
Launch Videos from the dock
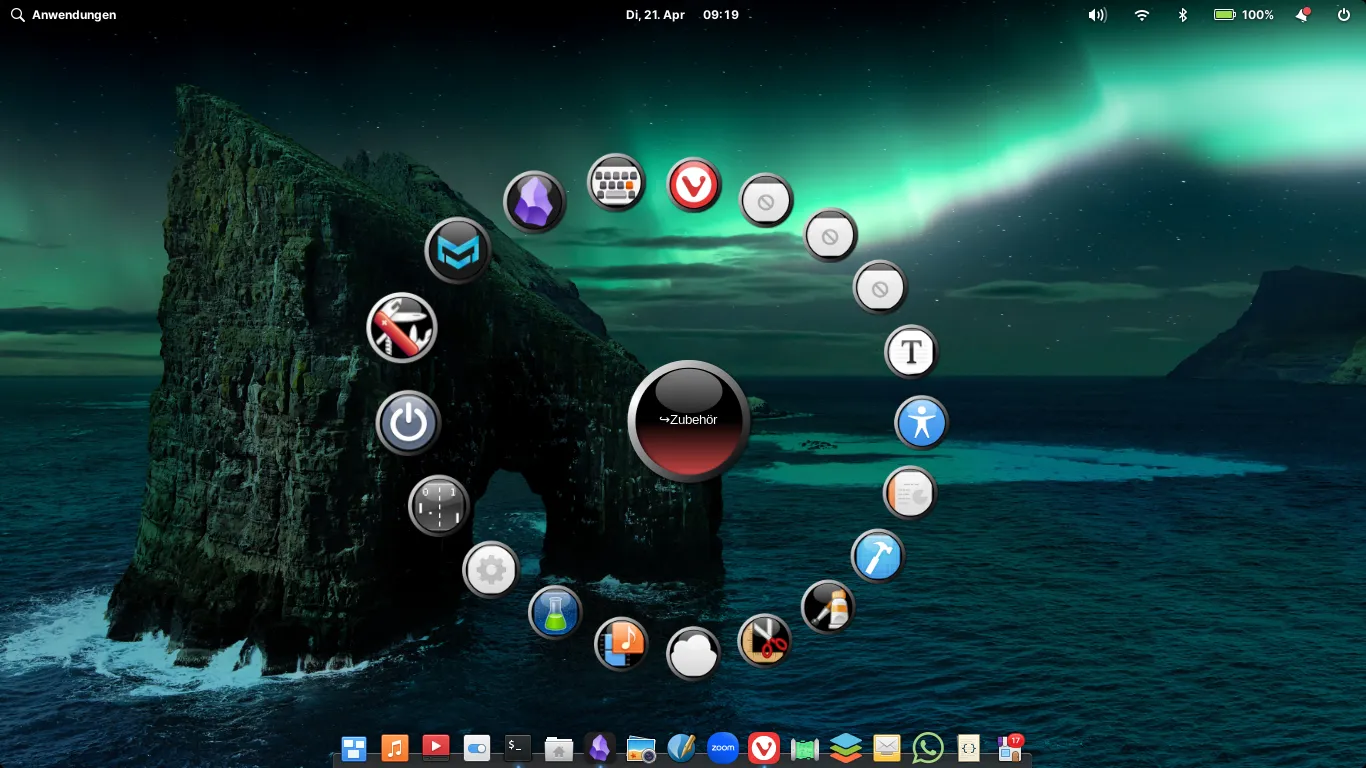[x=436, y=748]
